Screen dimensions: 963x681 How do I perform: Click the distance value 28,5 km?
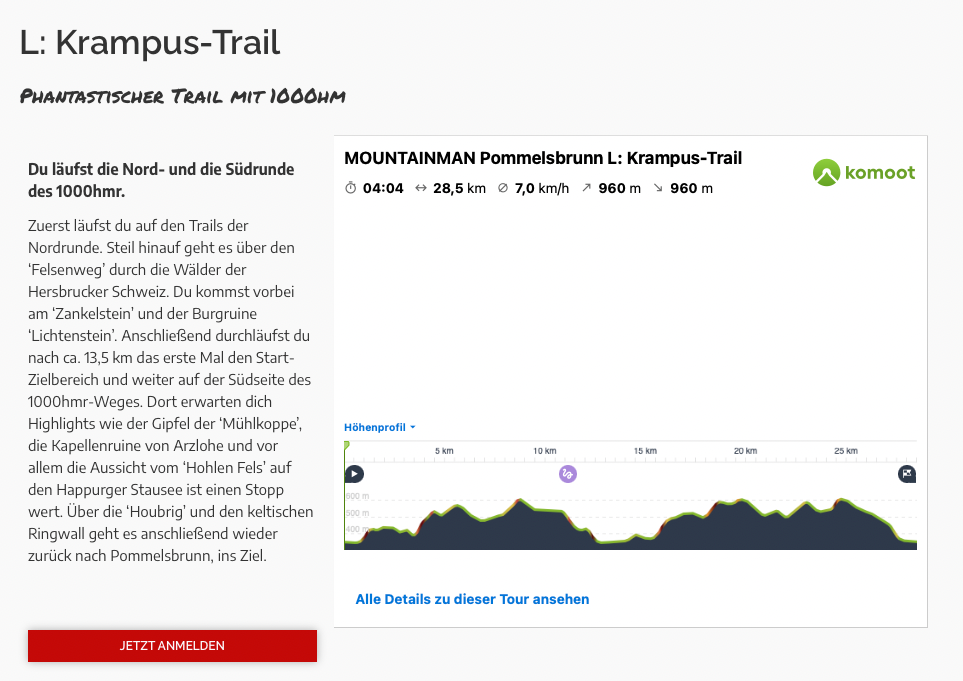coord(459,189)
